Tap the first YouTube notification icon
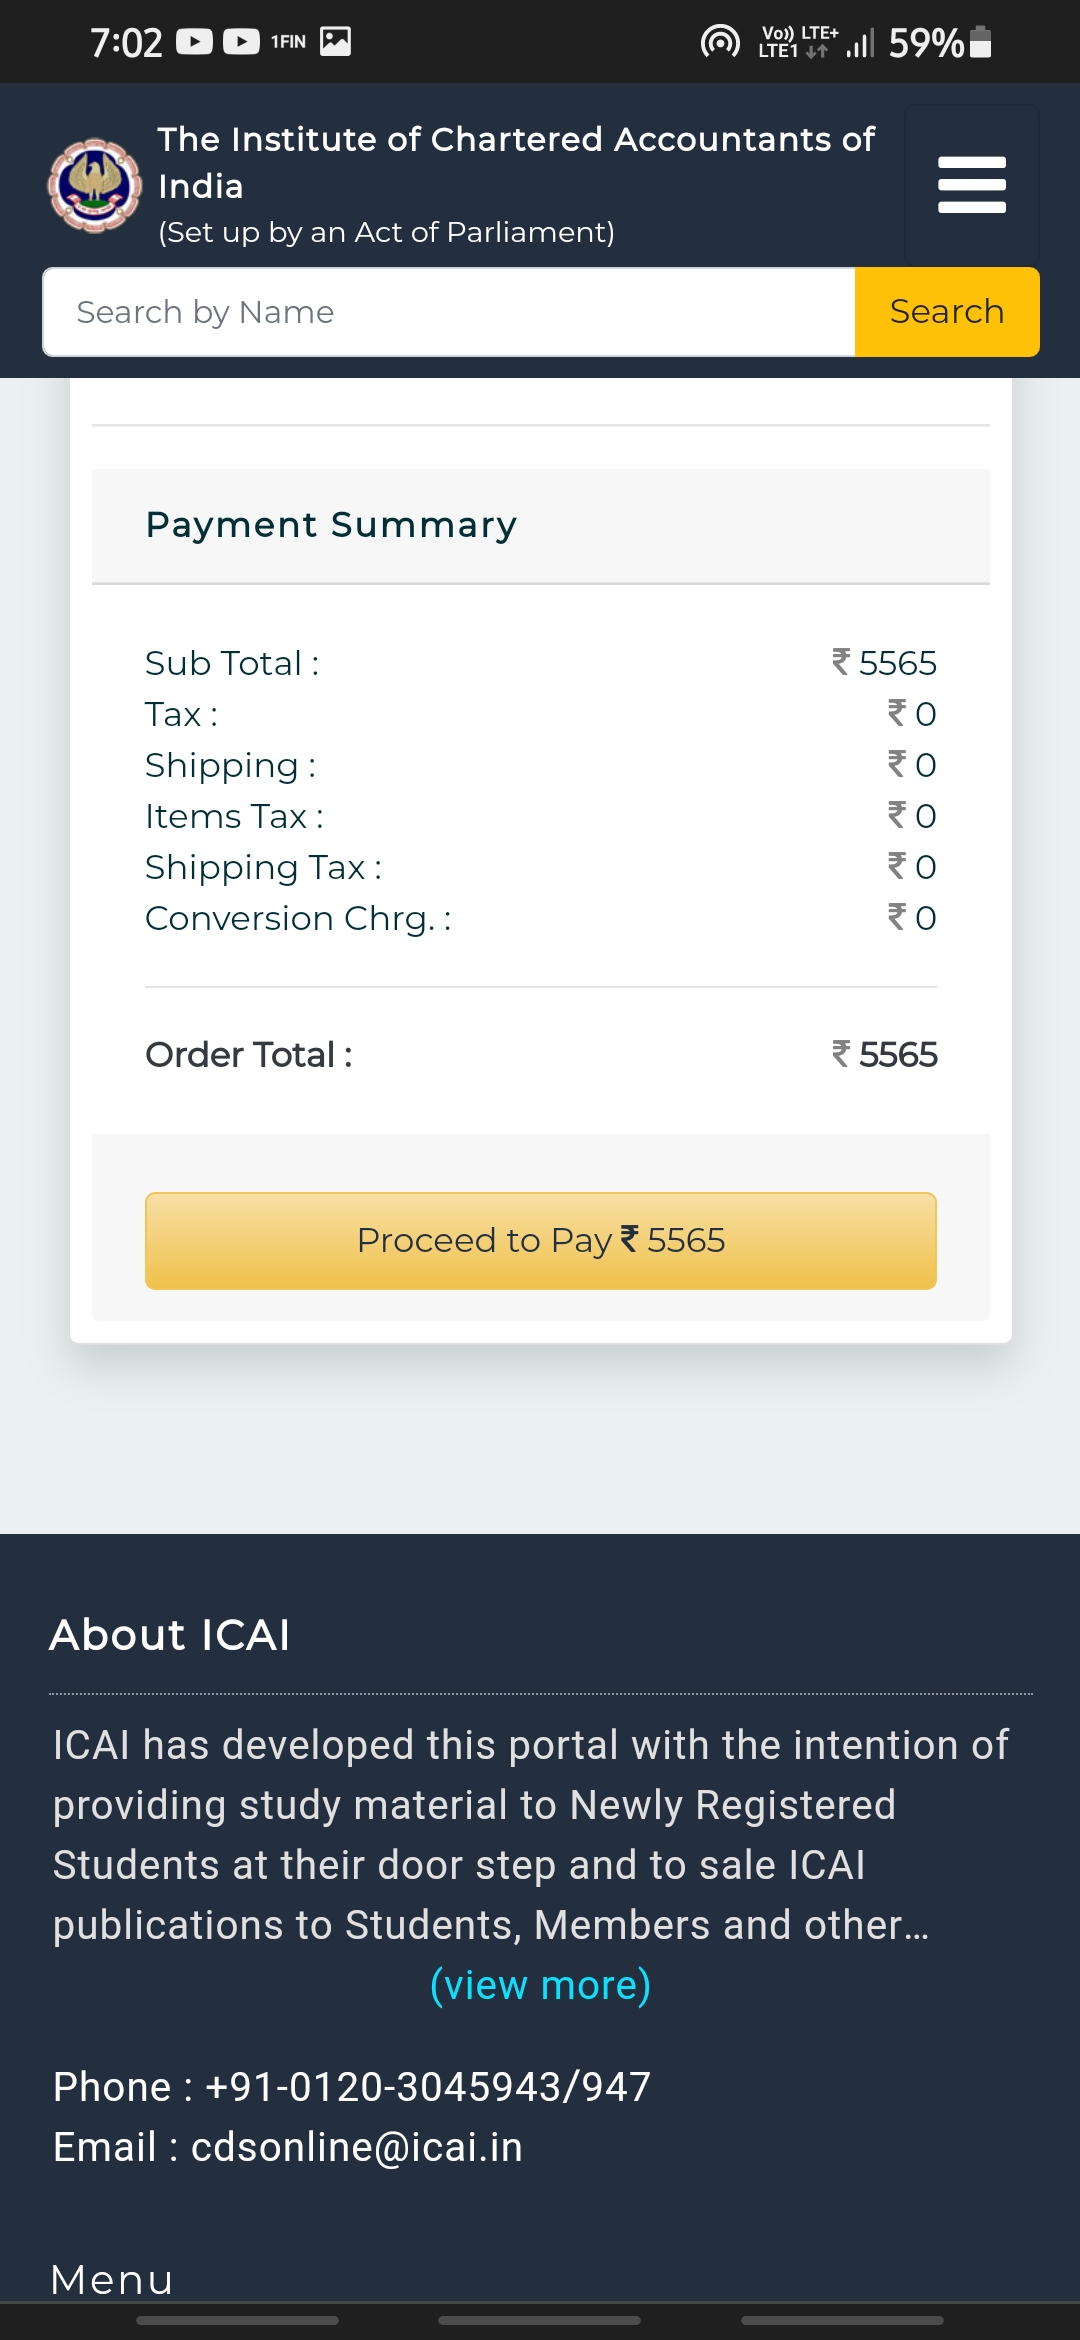This screenshot has width=1080, height=2340. point(194,42)
